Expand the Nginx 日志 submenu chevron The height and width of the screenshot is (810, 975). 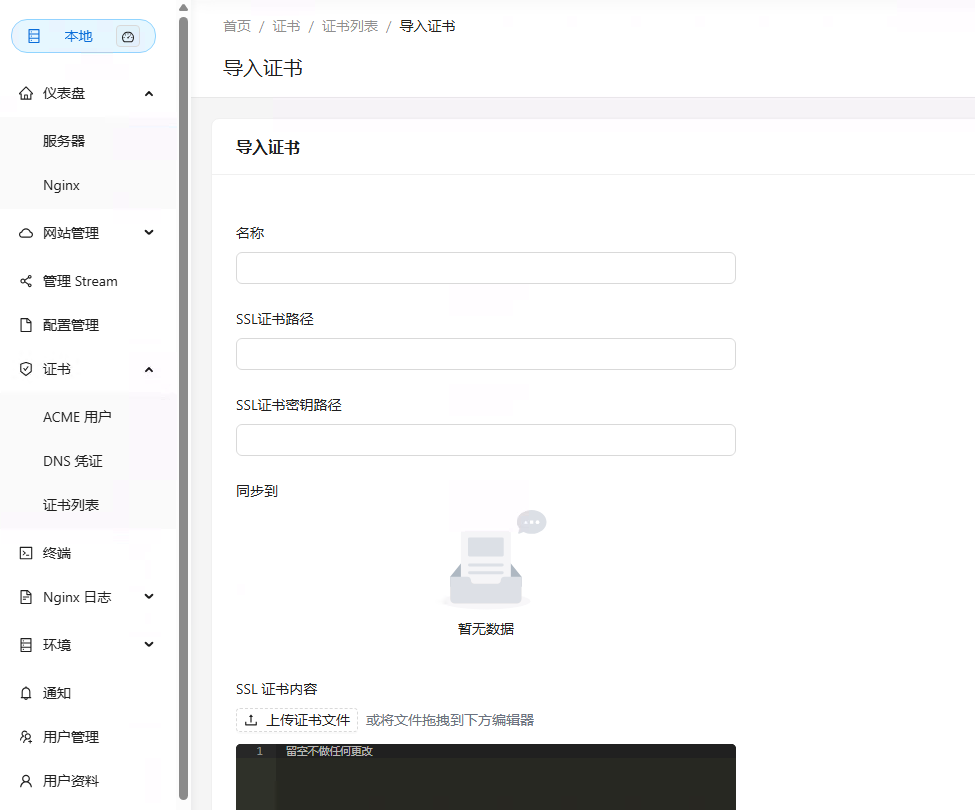[148, 596]
